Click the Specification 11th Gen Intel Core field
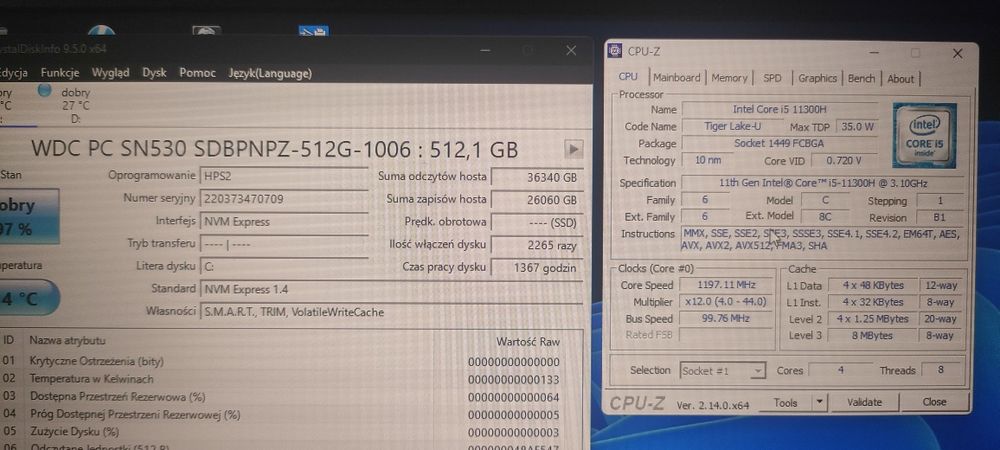Screen dimensions: 1000x450 [x=823, y=184]
